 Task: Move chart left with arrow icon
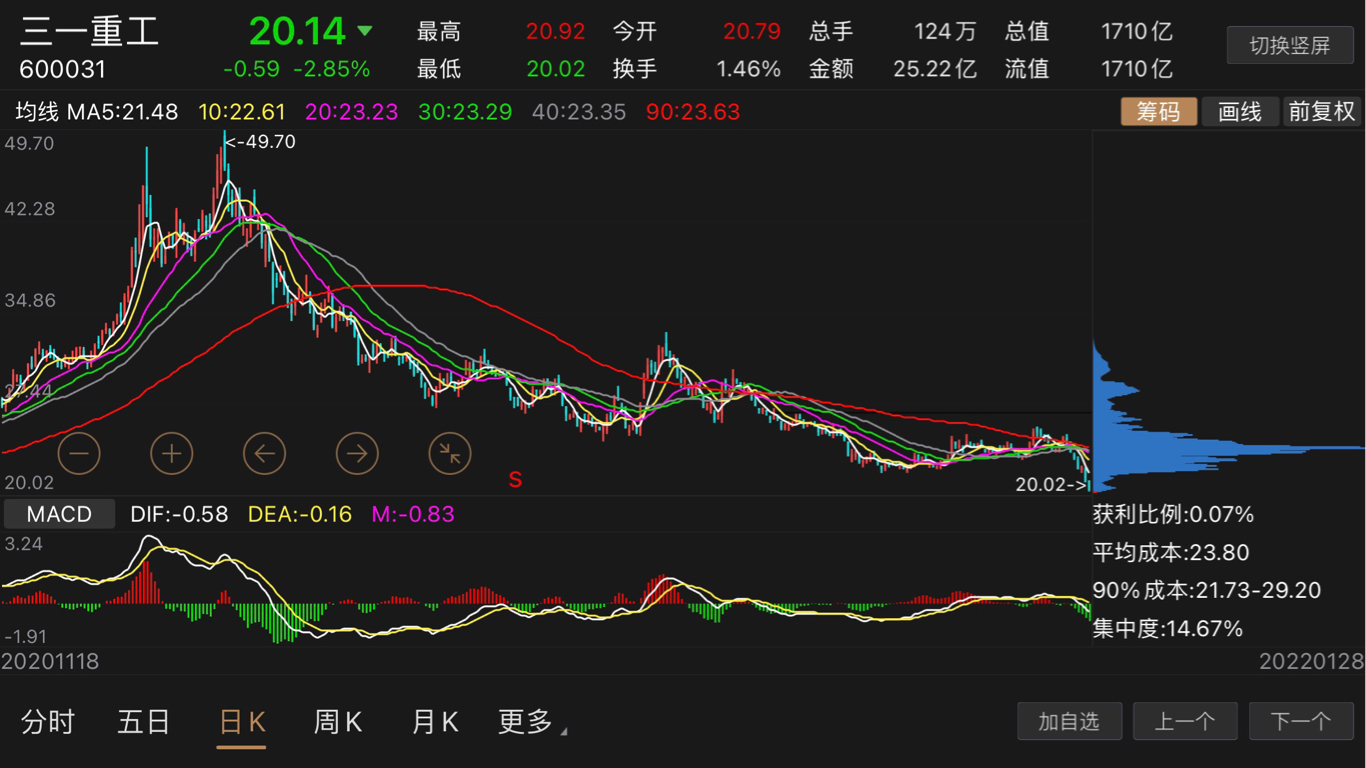[265, 454]
